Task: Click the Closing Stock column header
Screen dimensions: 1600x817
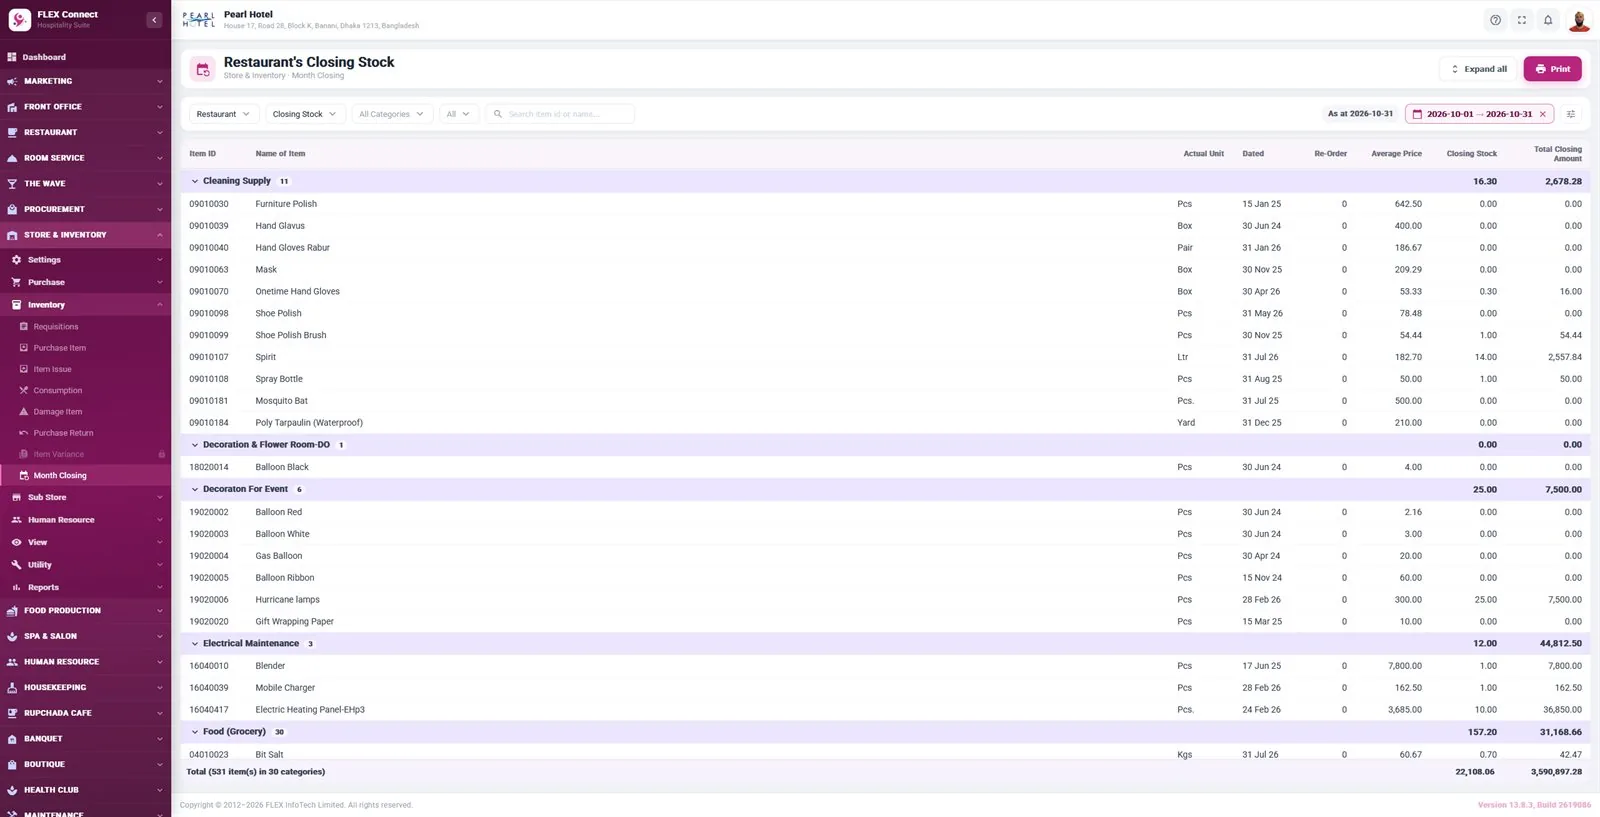Action: (1472, 154)
